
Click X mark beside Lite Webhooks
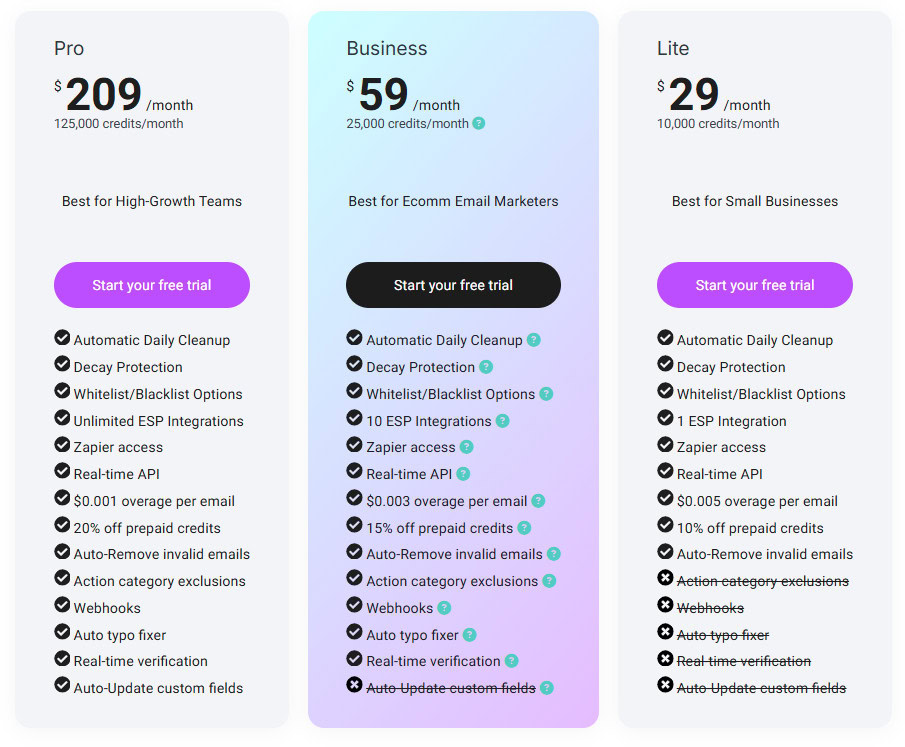click(665, 604)
